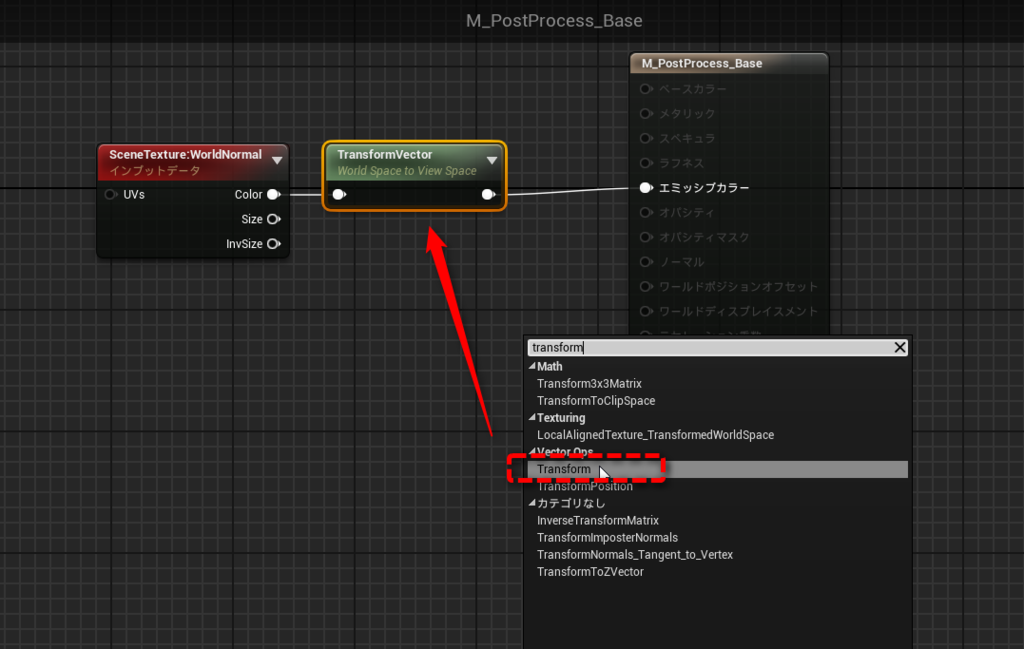Click the ラフネス input pin
Viewport: 1024px width, 649px height.
point(646,163)
